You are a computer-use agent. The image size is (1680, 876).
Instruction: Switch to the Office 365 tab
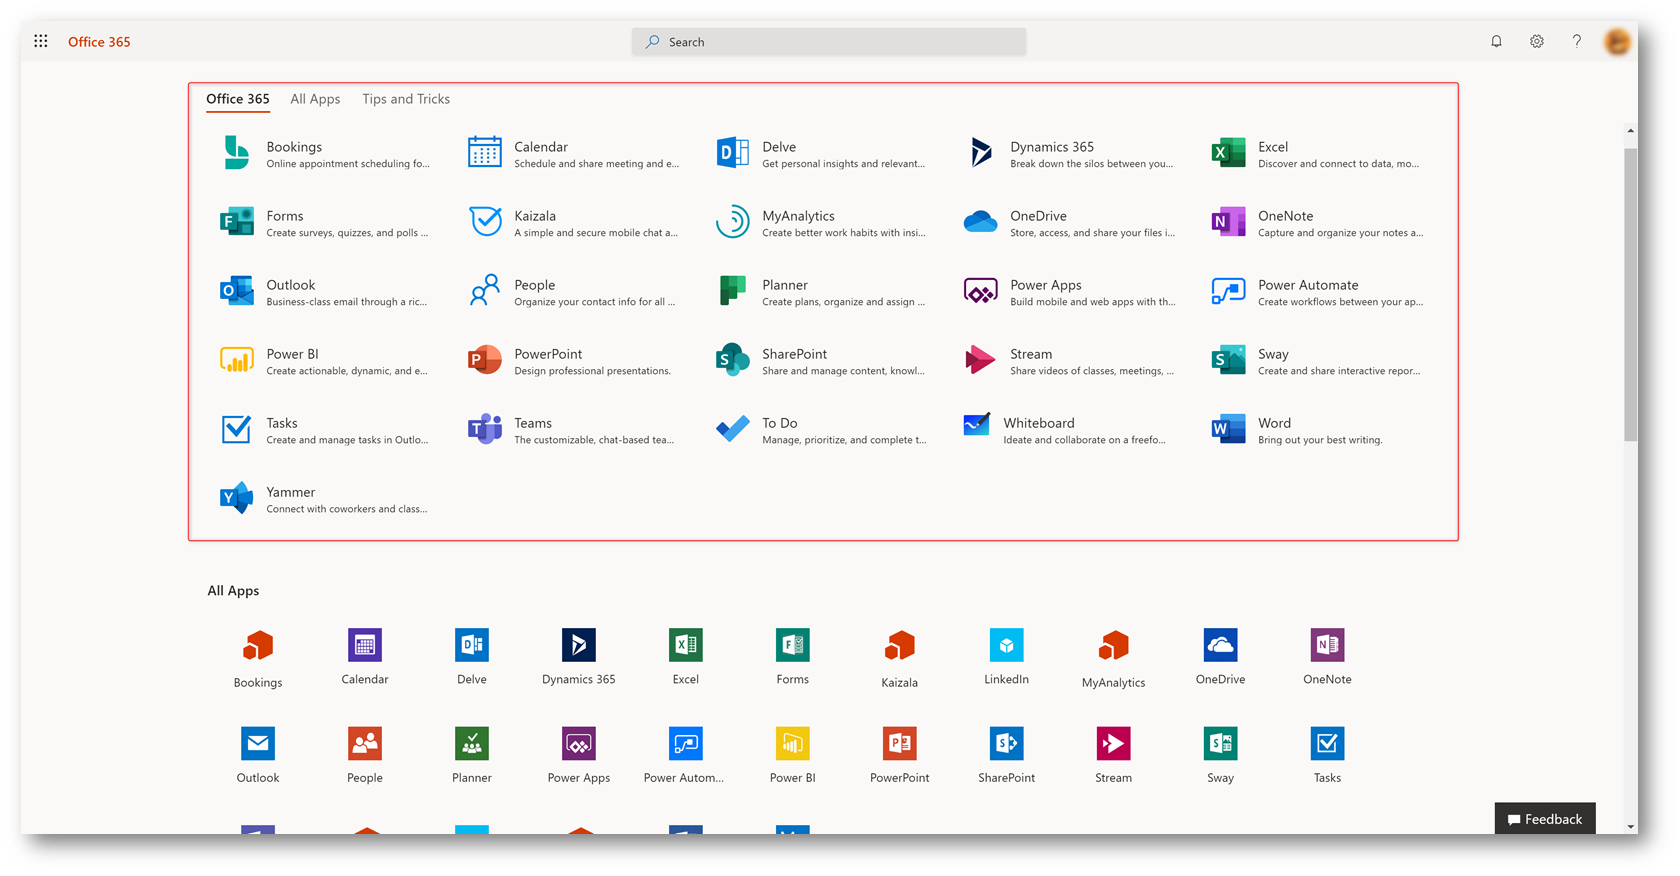tap(238, 99)
